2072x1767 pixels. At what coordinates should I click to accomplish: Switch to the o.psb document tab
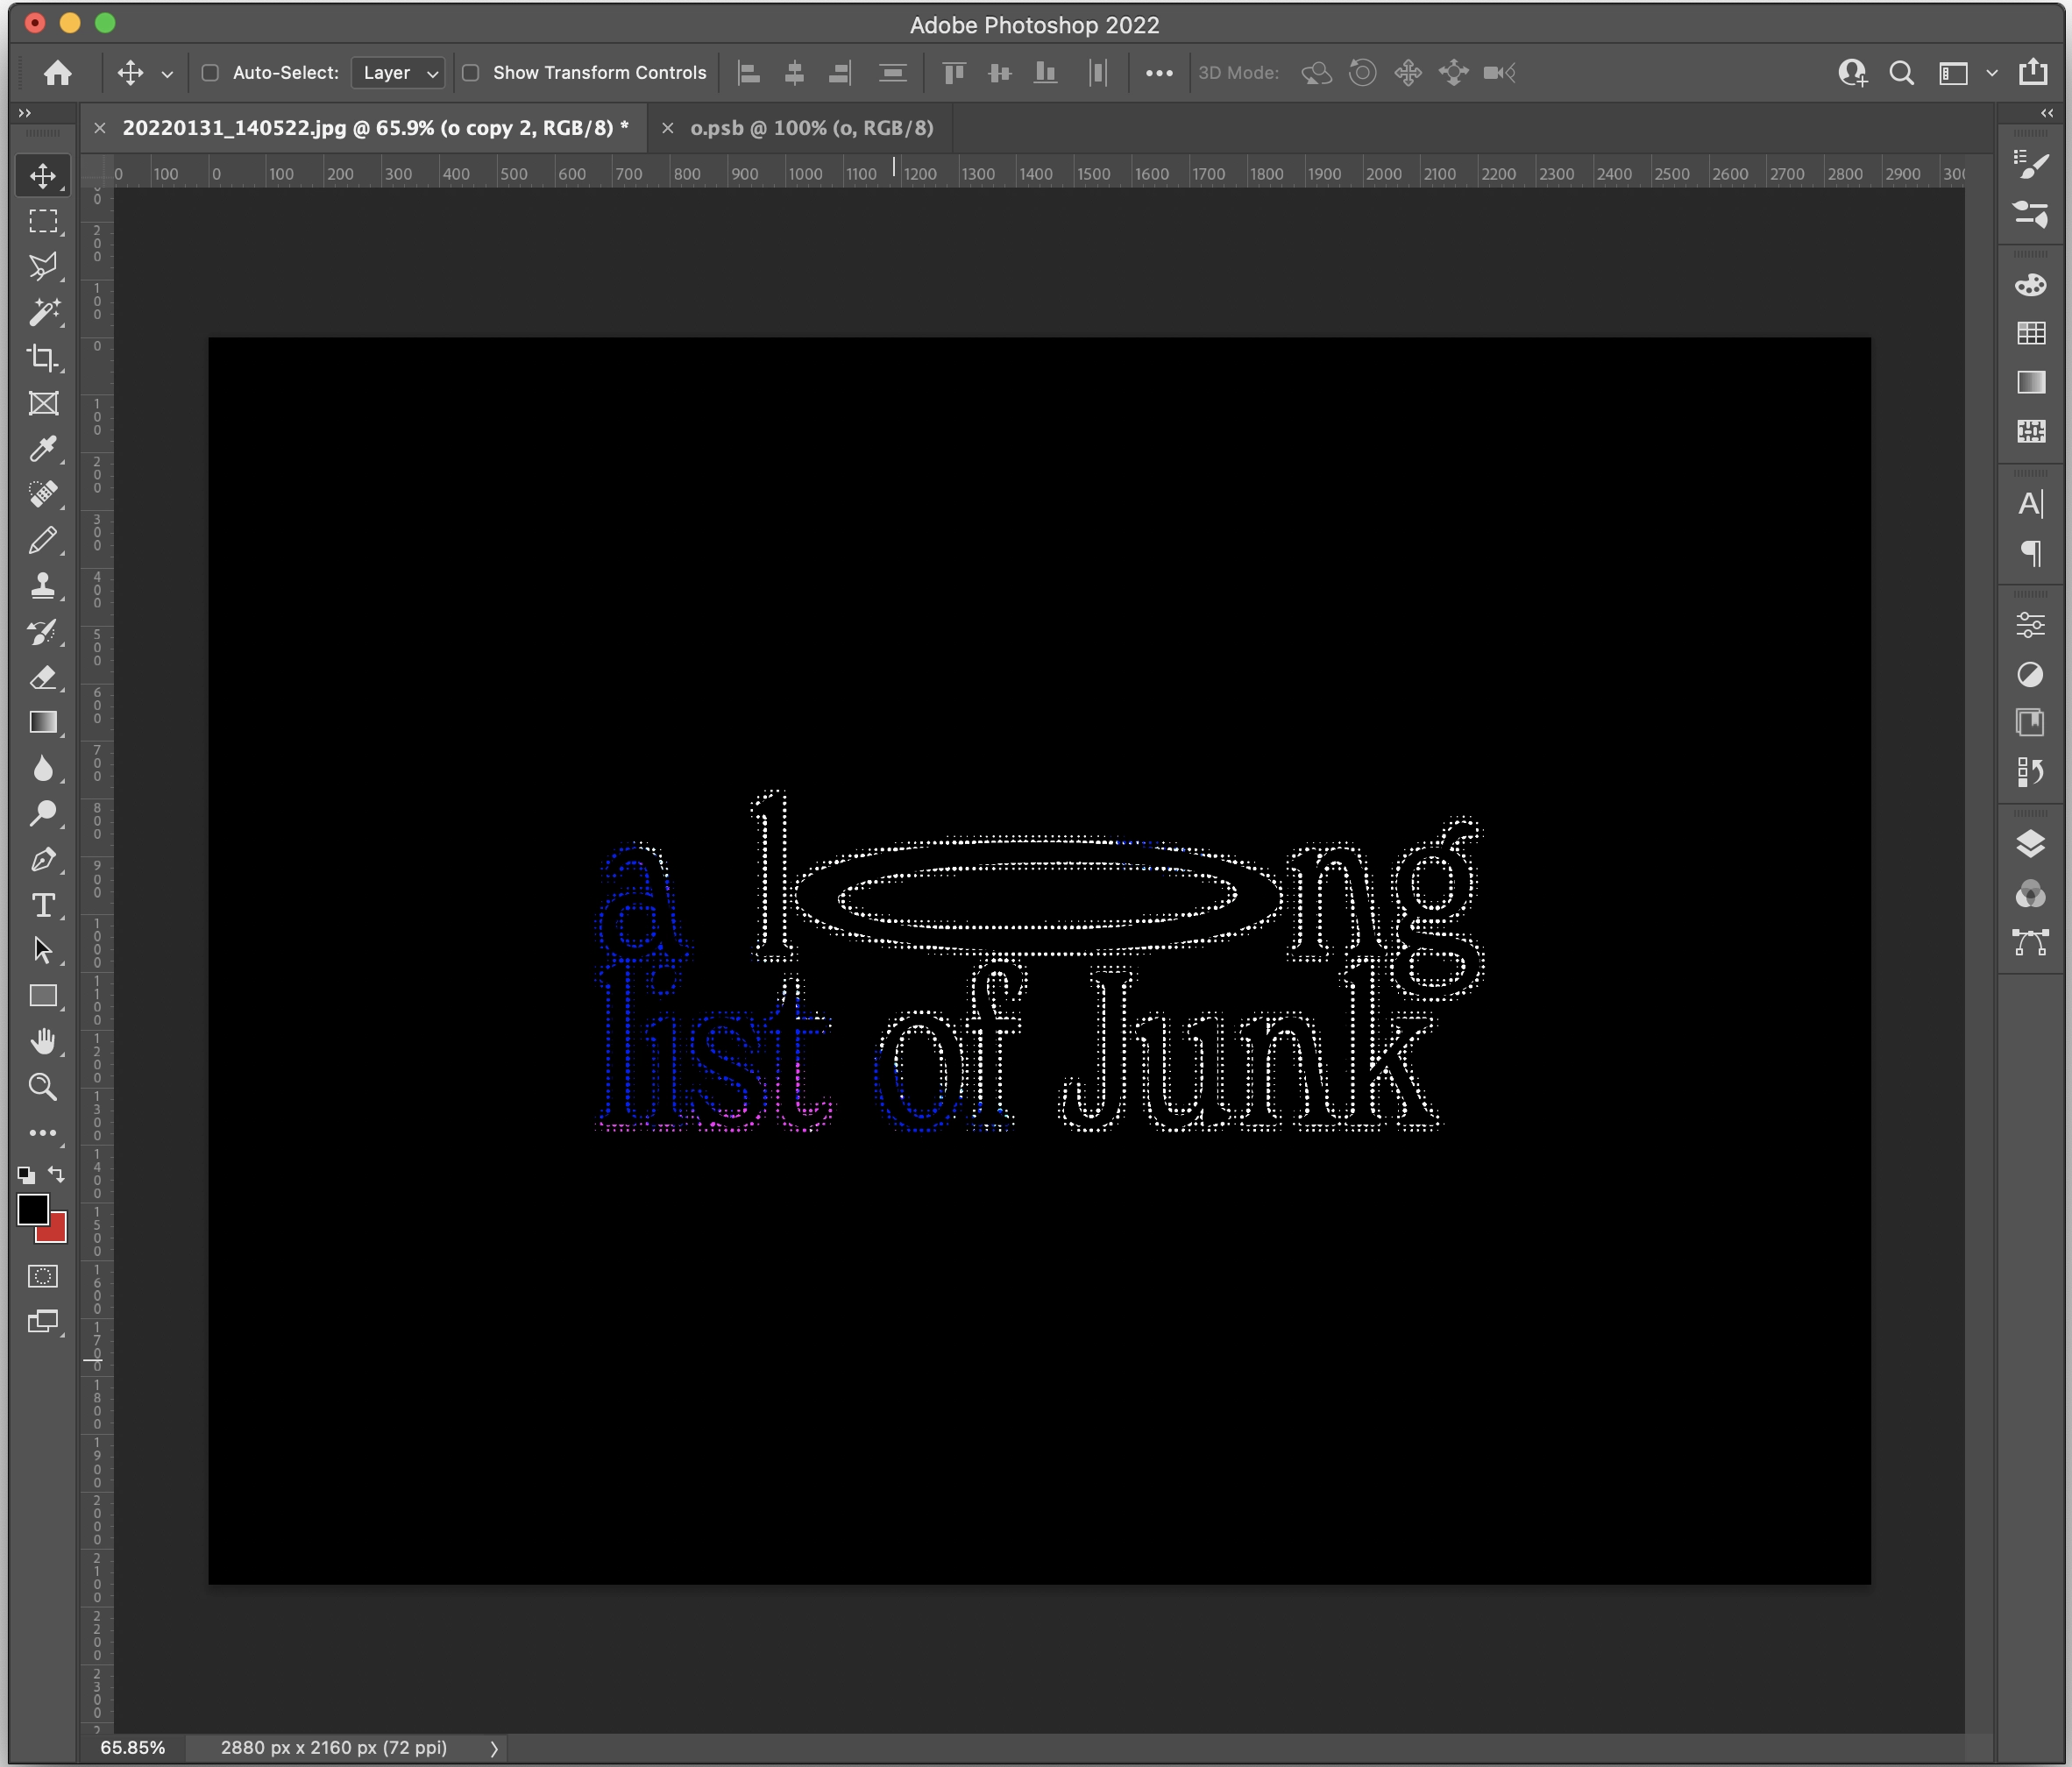point(812,128)
